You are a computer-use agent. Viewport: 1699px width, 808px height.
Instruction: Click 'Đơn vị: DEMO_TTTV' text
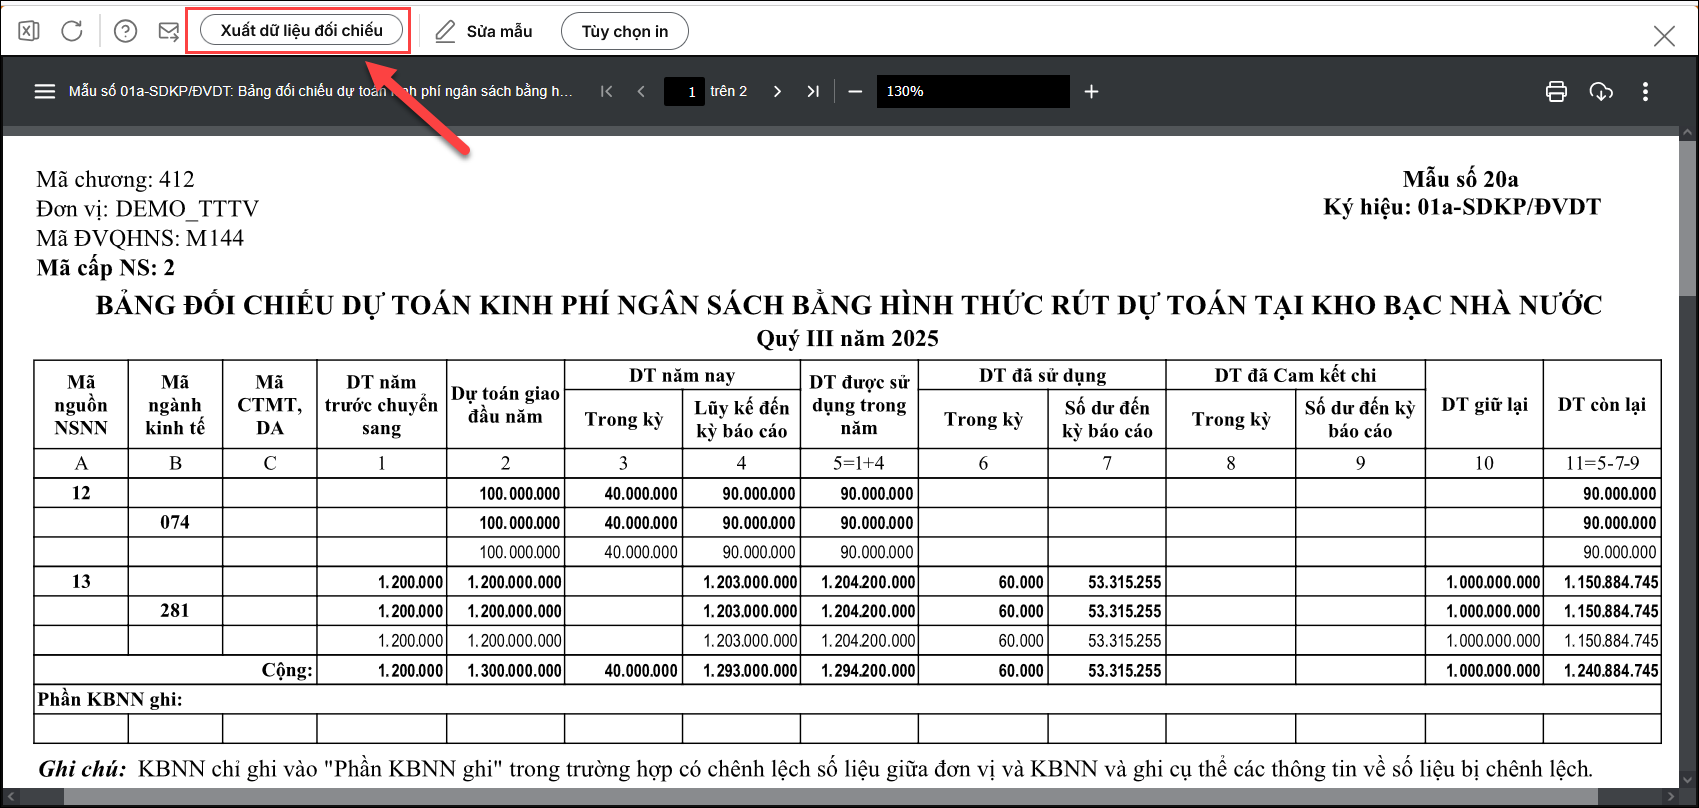pyautogui.click(x=148, y=209)
